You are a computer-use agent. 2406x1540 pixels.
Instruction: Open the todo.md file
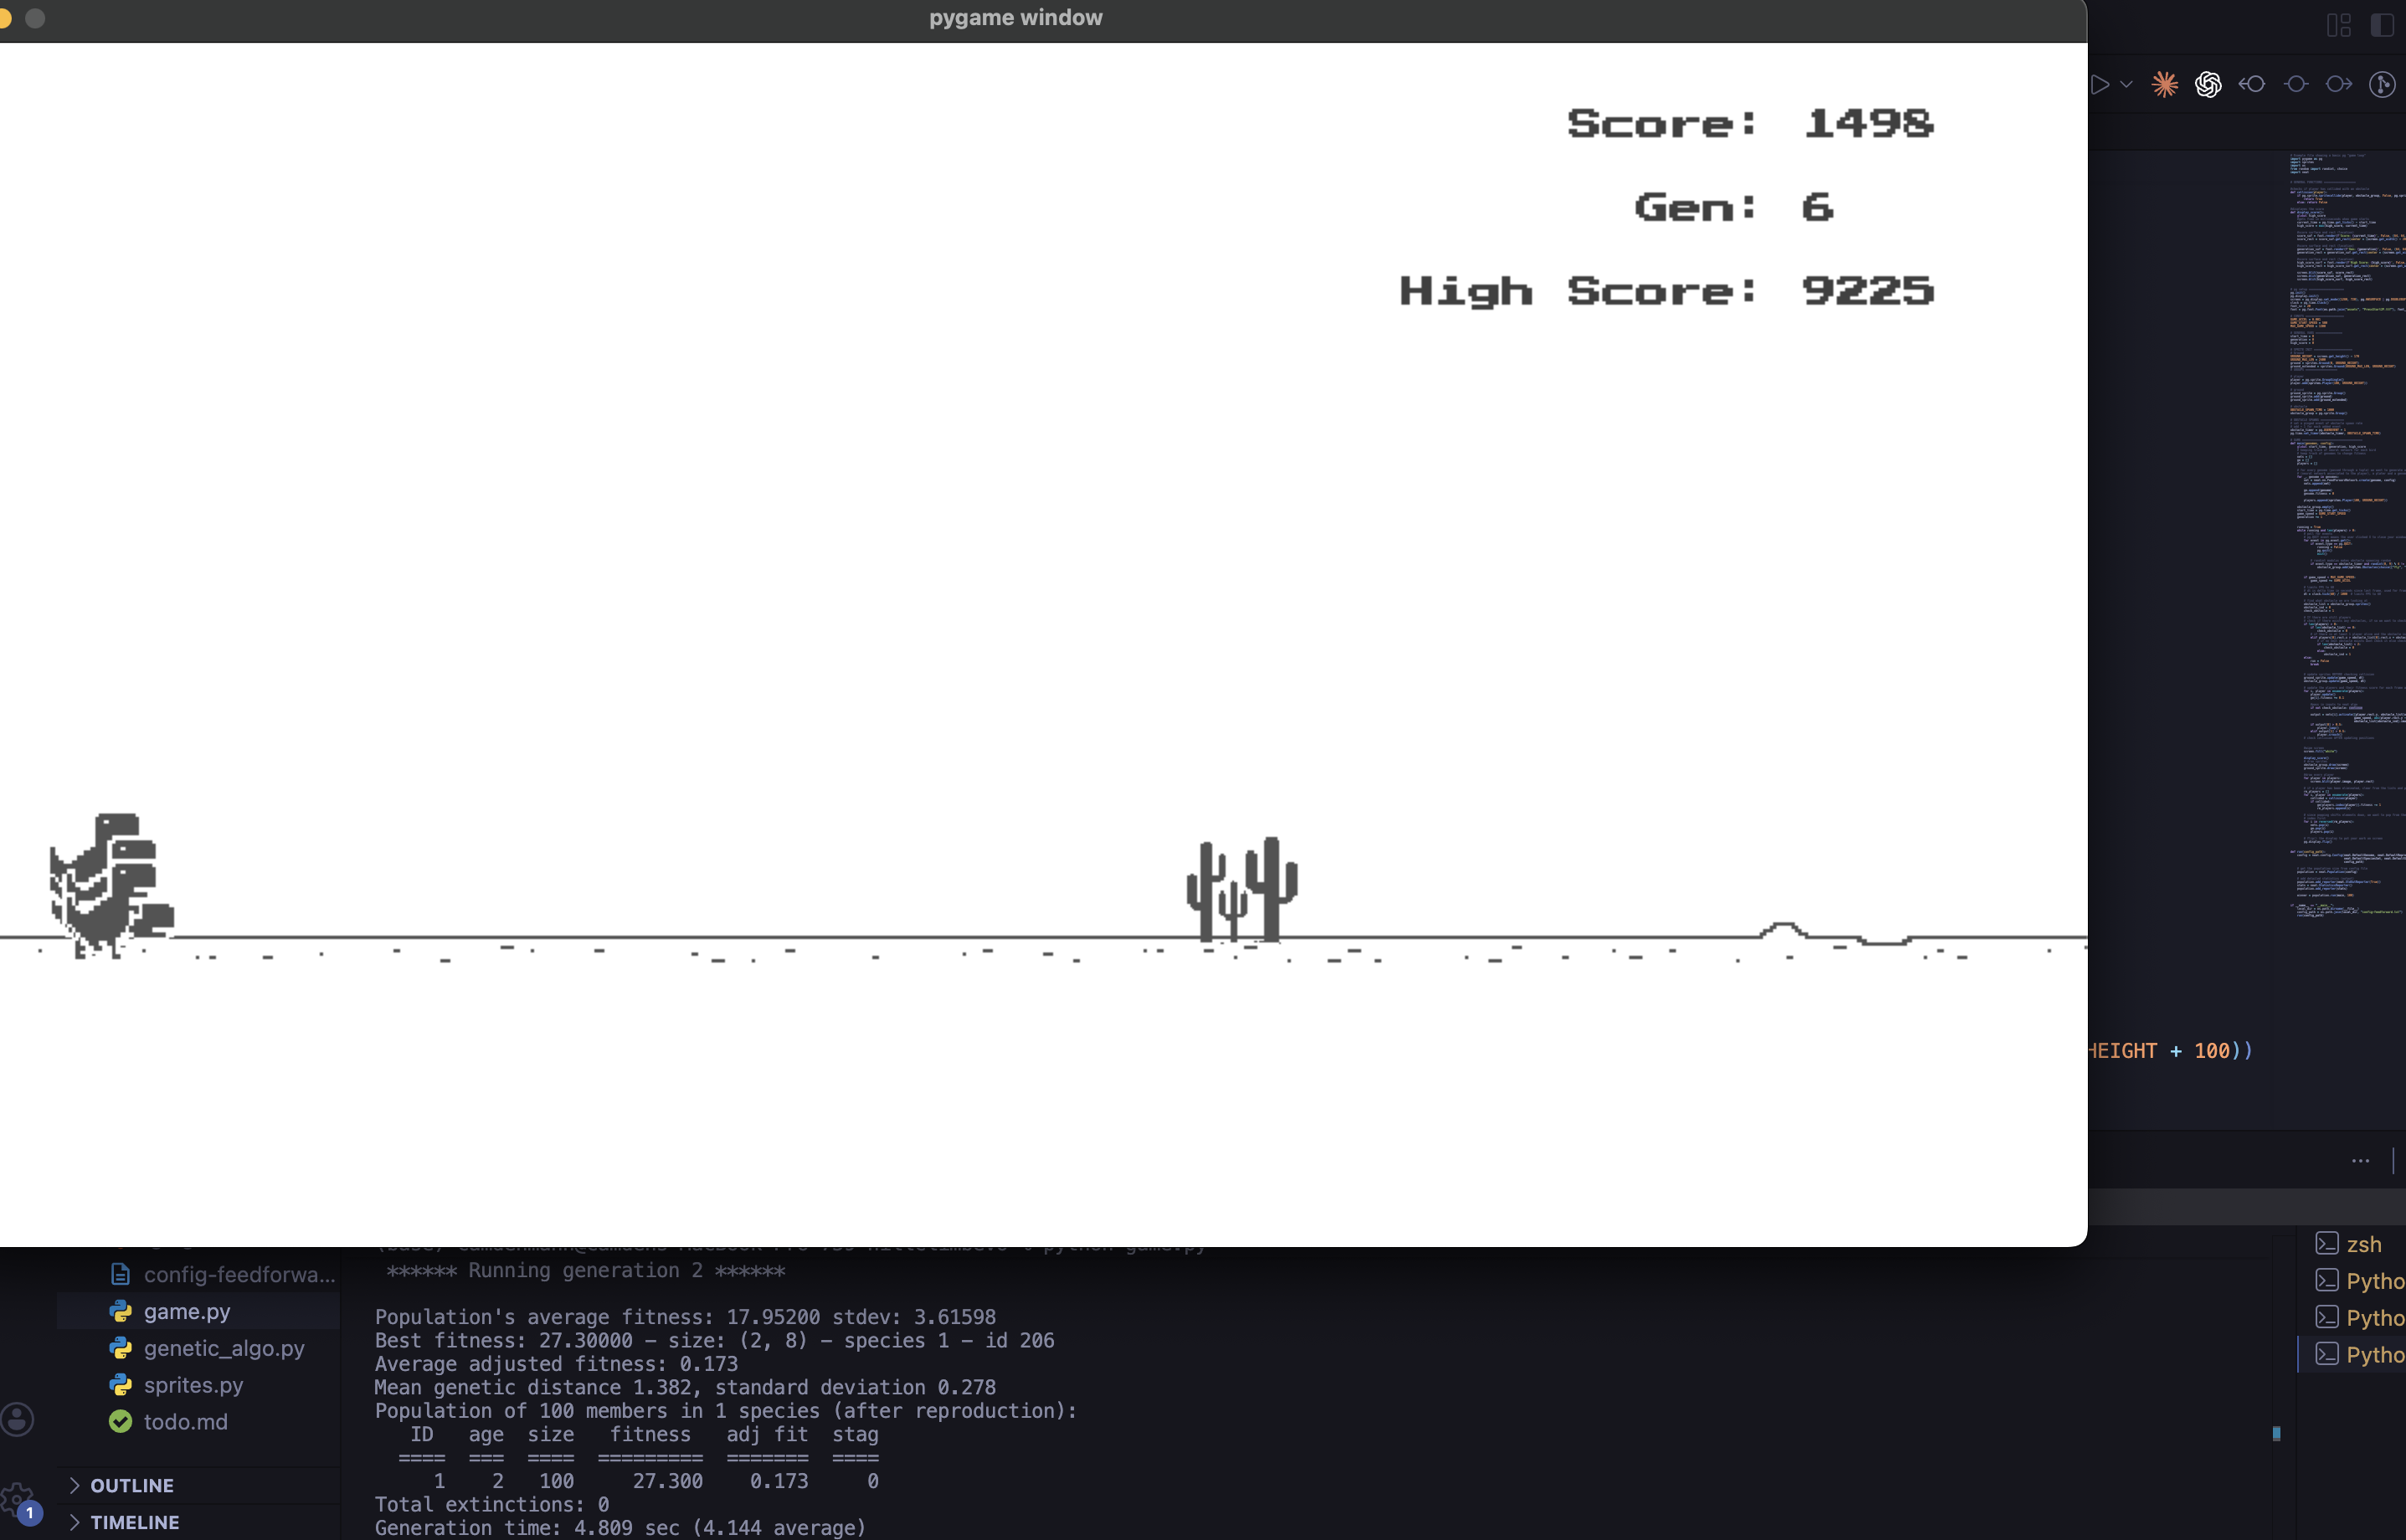[185, 1422]
